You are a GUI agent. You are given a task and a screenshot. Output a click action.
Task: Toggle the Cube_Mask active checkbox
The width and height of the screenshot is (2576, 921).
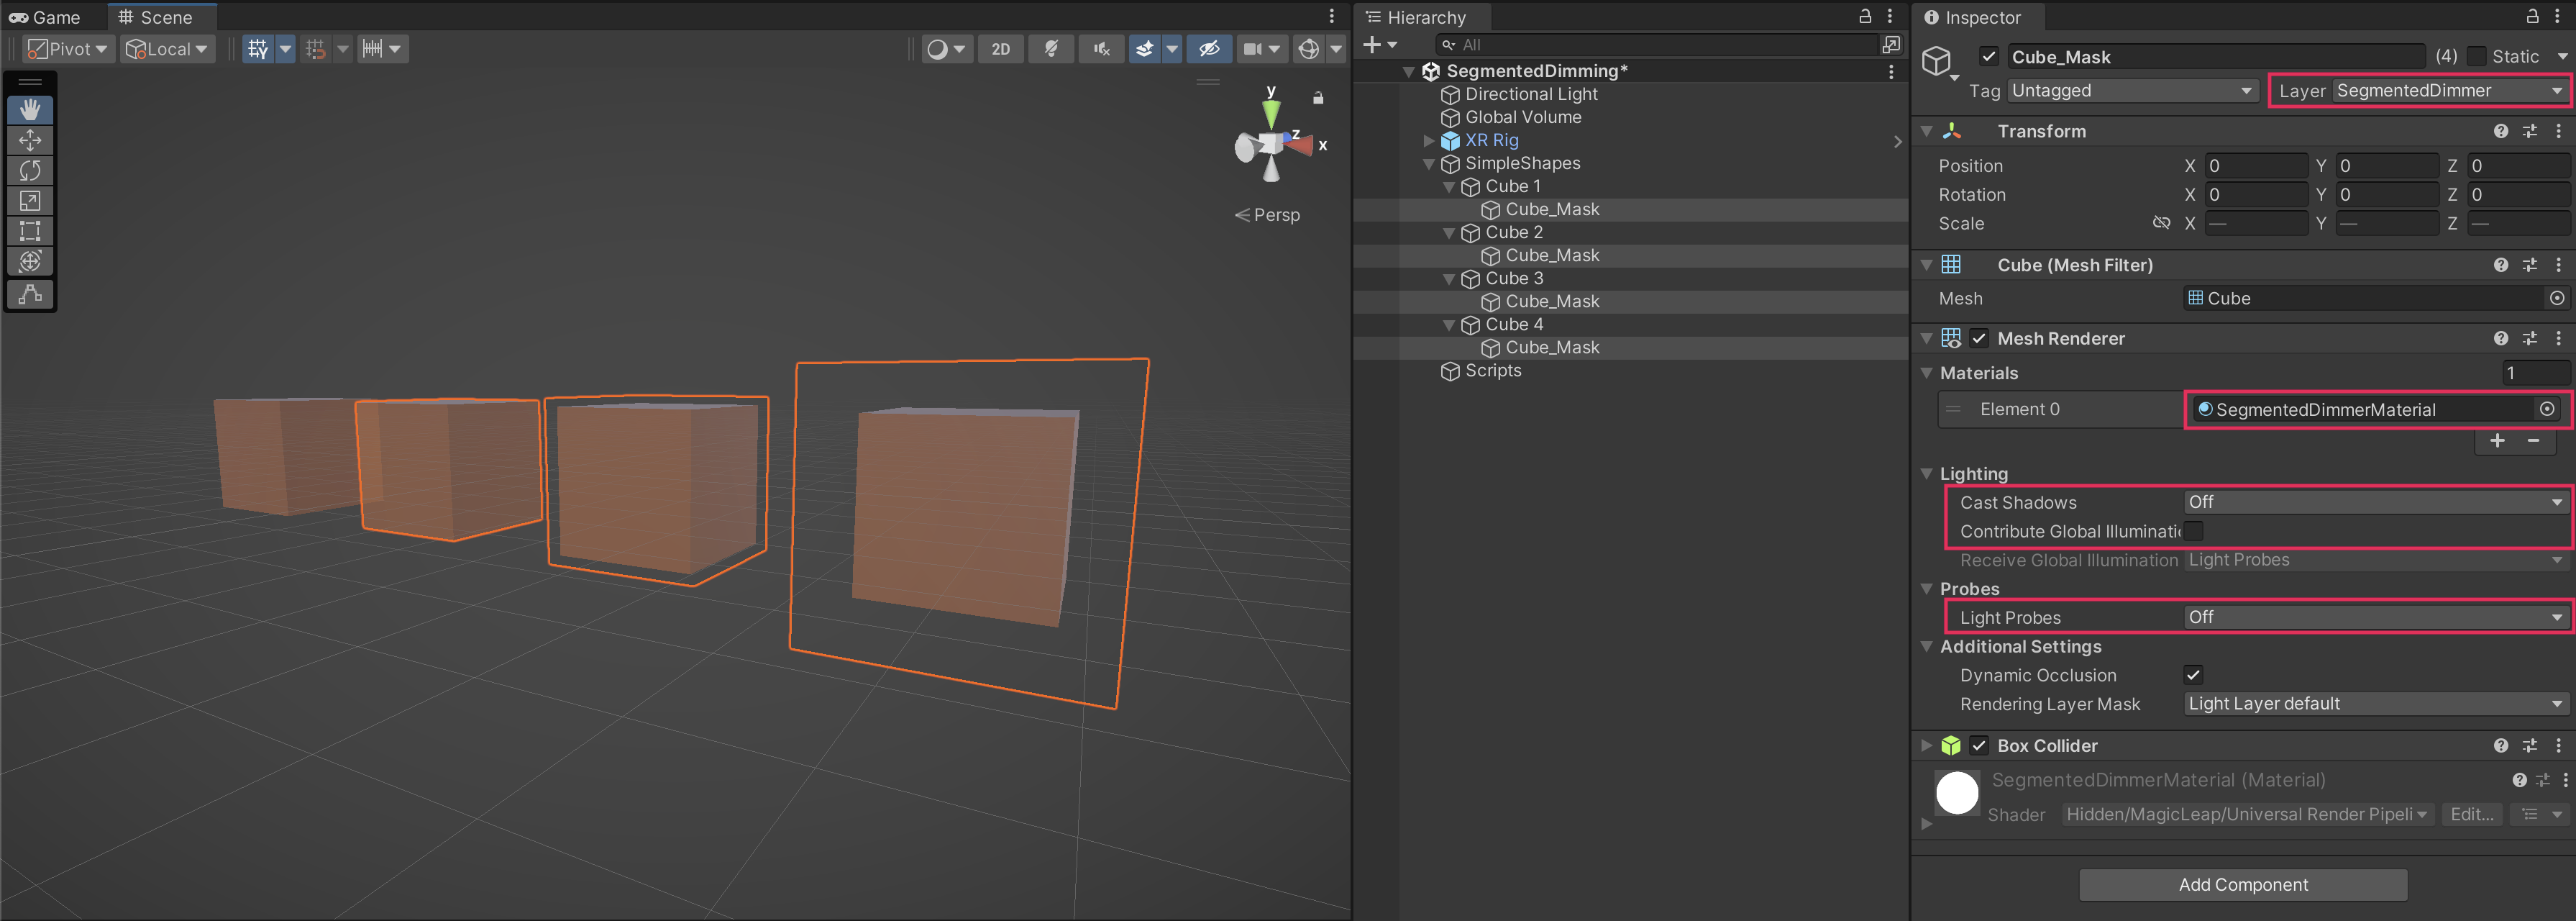click(1989, 57)
